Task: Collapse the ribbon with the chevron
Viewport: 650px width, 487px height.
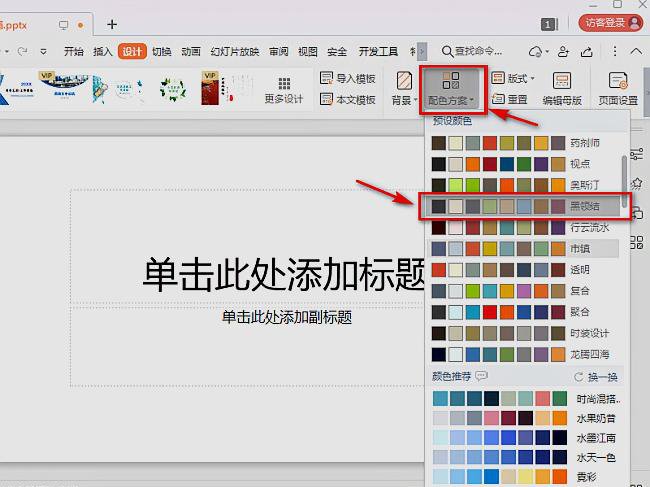Action: click(636, 51)
